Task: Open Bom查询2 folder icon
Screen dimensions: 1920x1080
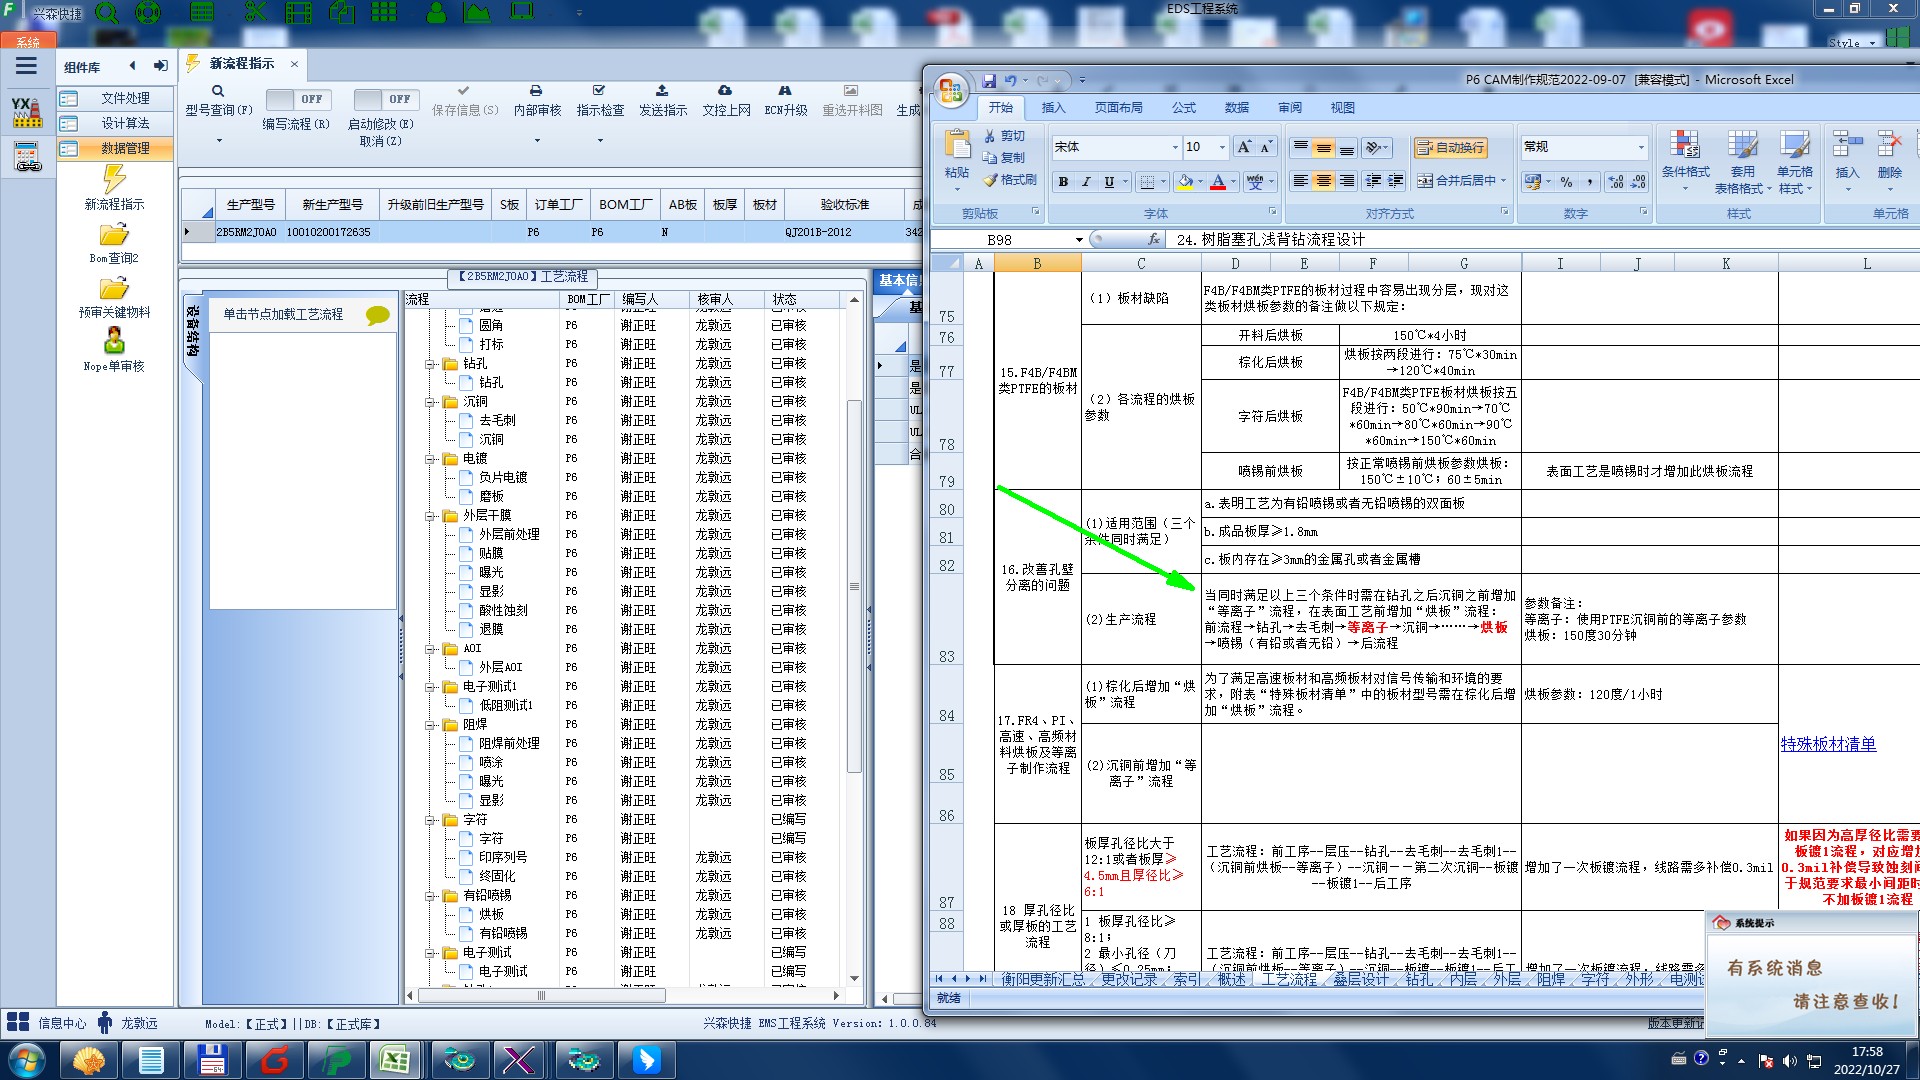Action: 114,235
